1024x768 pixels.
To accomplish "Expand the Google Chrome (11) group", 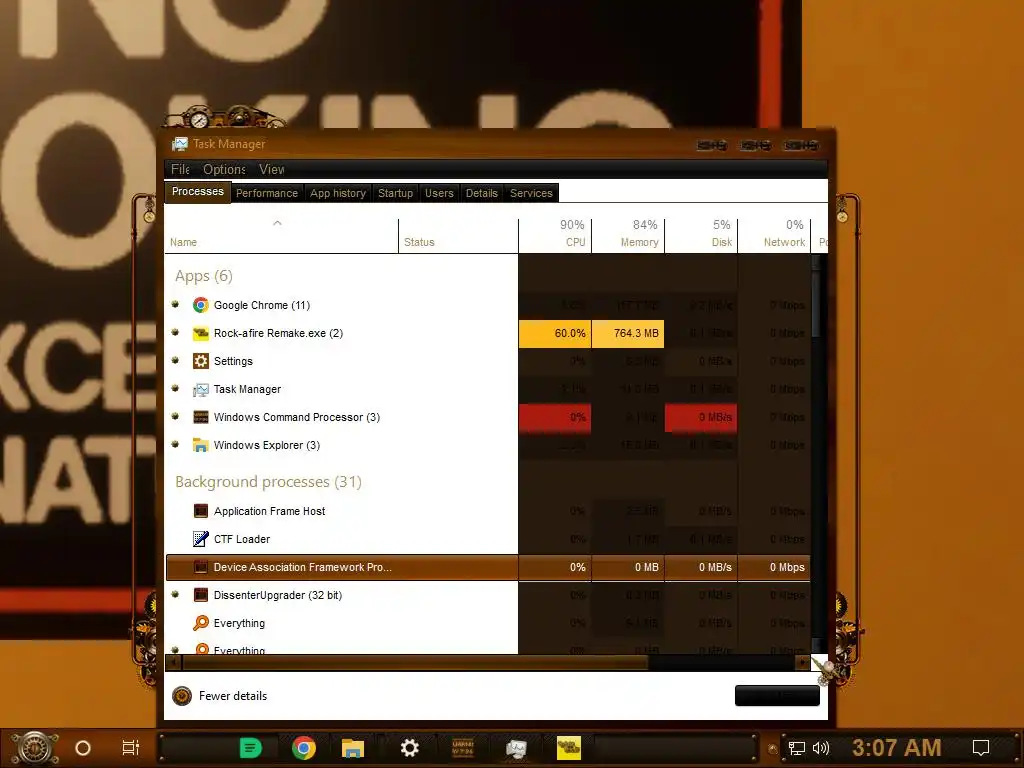I will [x=175, y=304].
